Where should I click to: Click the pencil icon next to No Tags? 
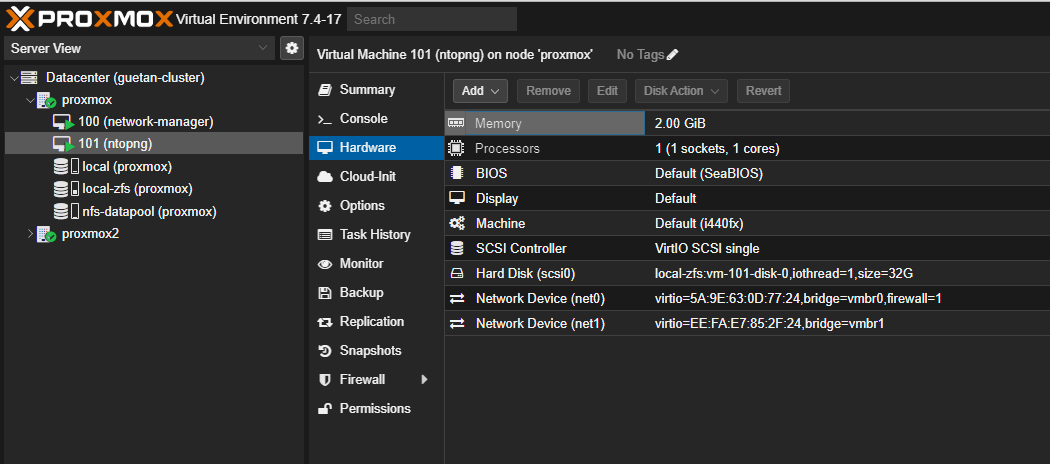tap(672, 54)
